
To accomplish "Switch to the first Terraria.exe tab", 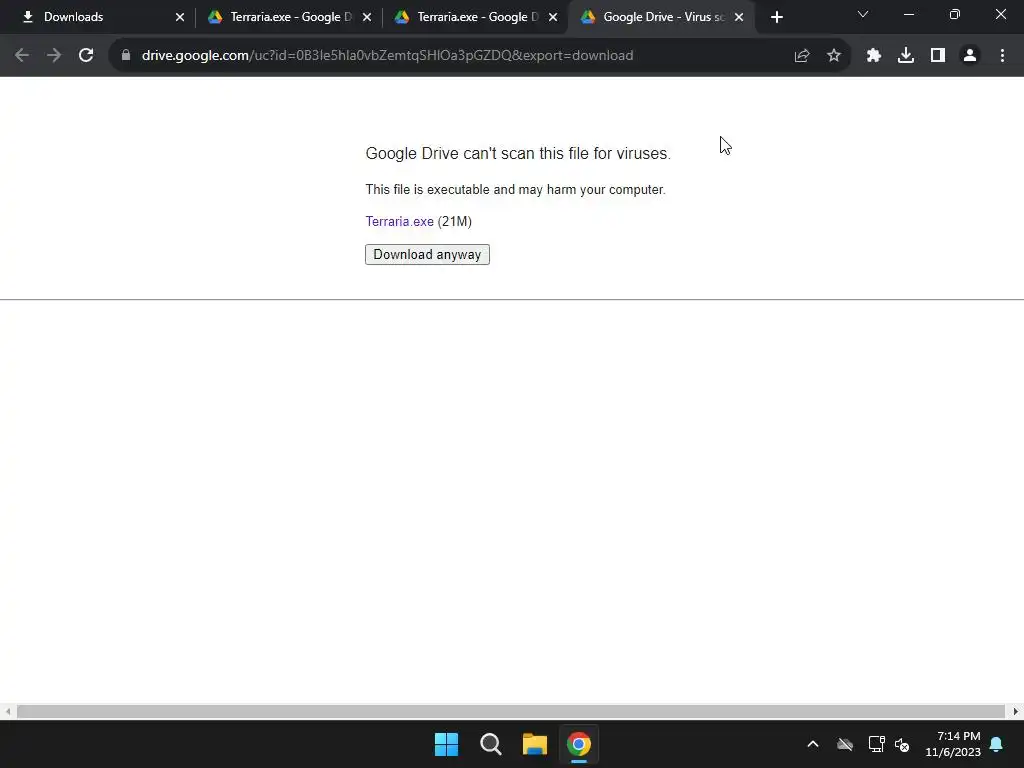I will (x=287, y=17).
